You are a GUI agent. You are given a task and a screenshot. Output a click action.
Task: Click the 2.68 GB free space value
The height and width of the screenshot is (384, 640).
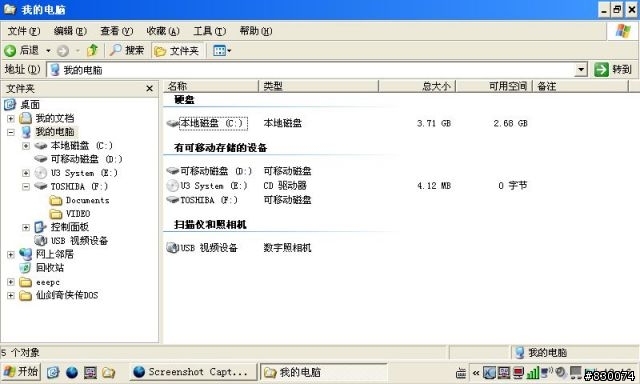point(510,123)
